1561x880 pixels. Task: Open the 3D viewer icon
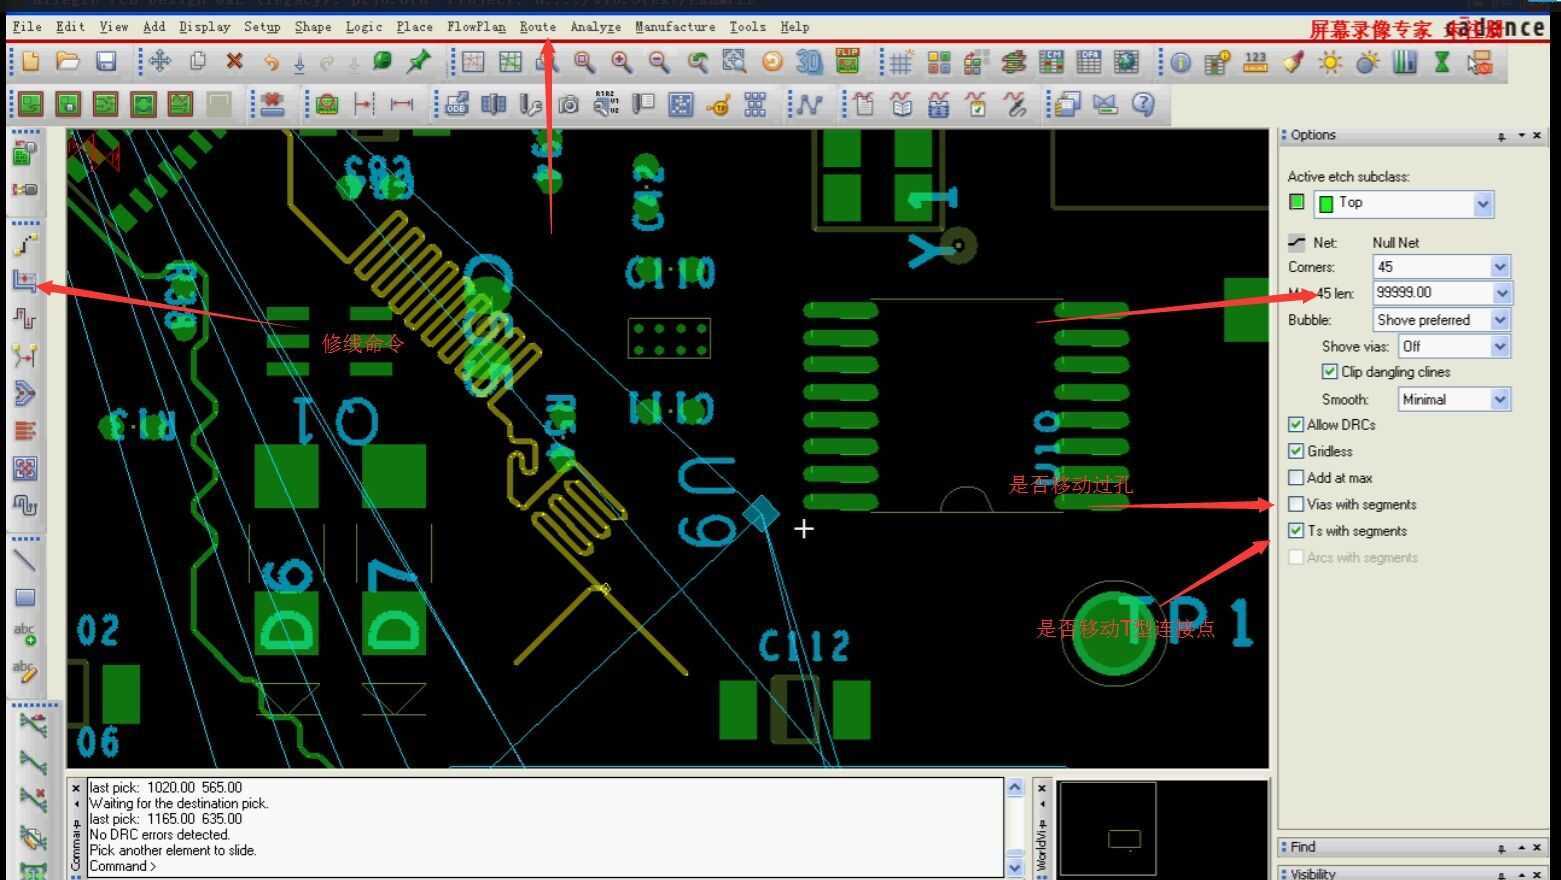[809, 62]
